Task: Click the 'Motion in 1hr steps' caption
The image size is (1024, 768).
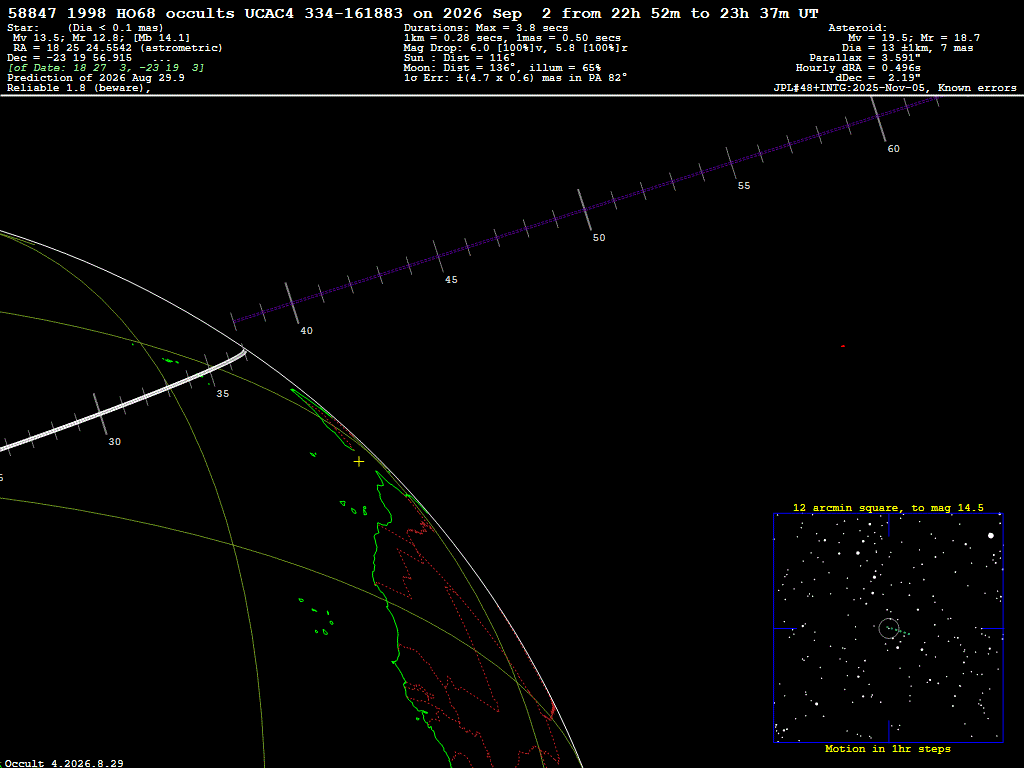Action: coord(888,748)
